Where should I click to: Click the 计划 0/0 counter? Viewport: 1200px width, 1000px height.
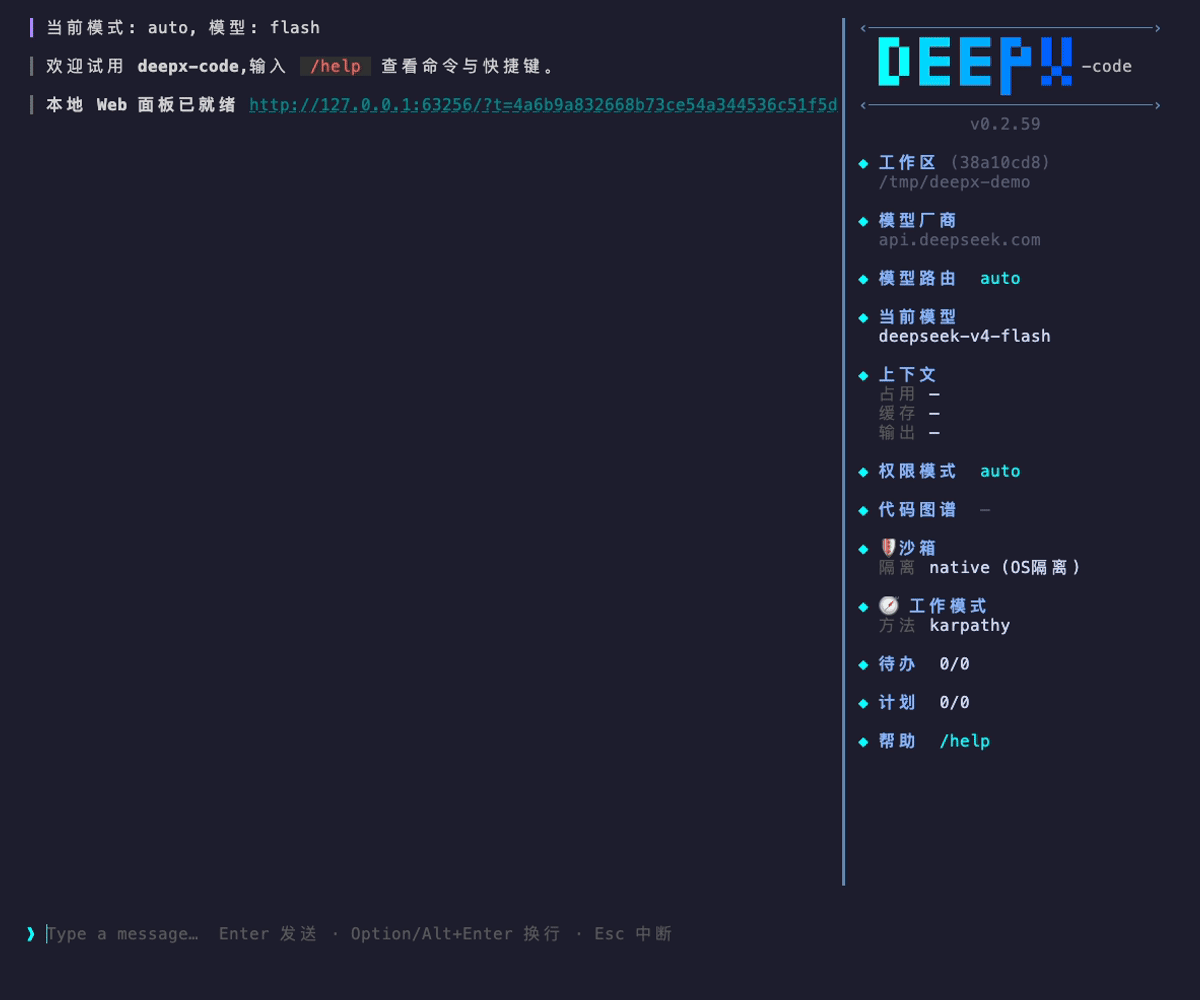click(924, 703)
